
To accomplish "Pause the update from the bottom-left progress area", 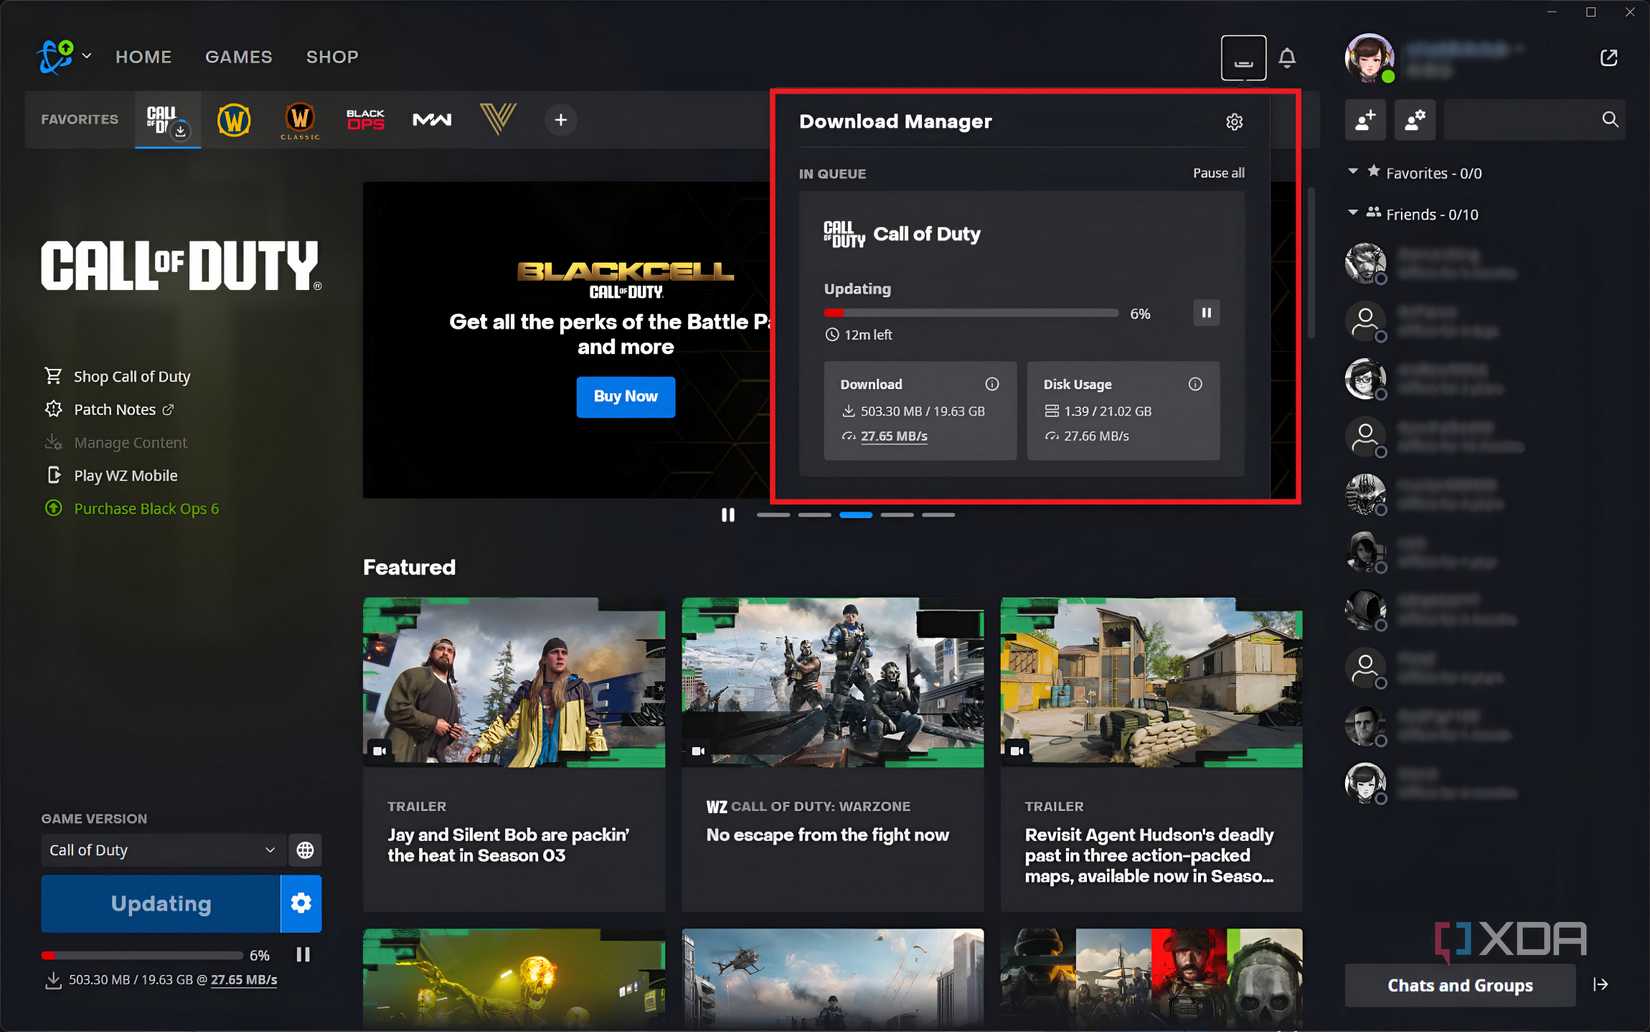I will coord(303,954).
